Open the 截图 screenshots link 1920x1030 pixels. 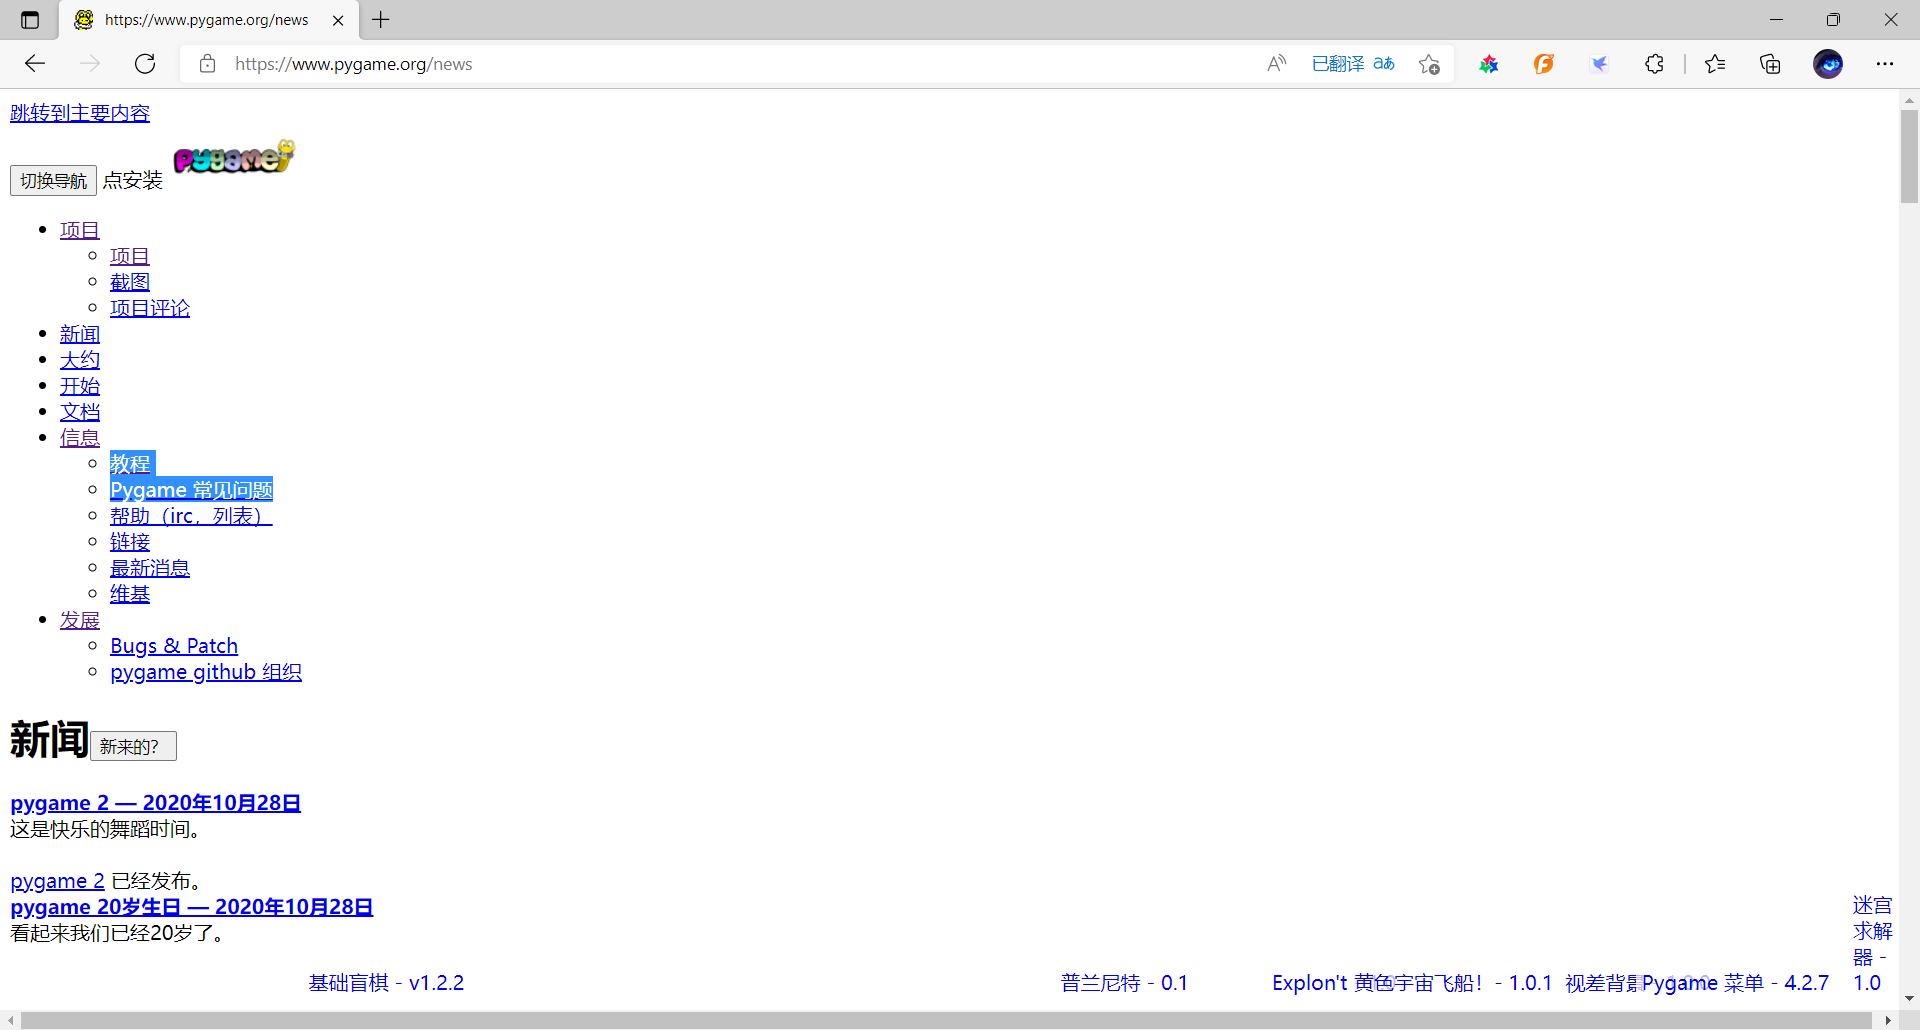pos(130,282)
